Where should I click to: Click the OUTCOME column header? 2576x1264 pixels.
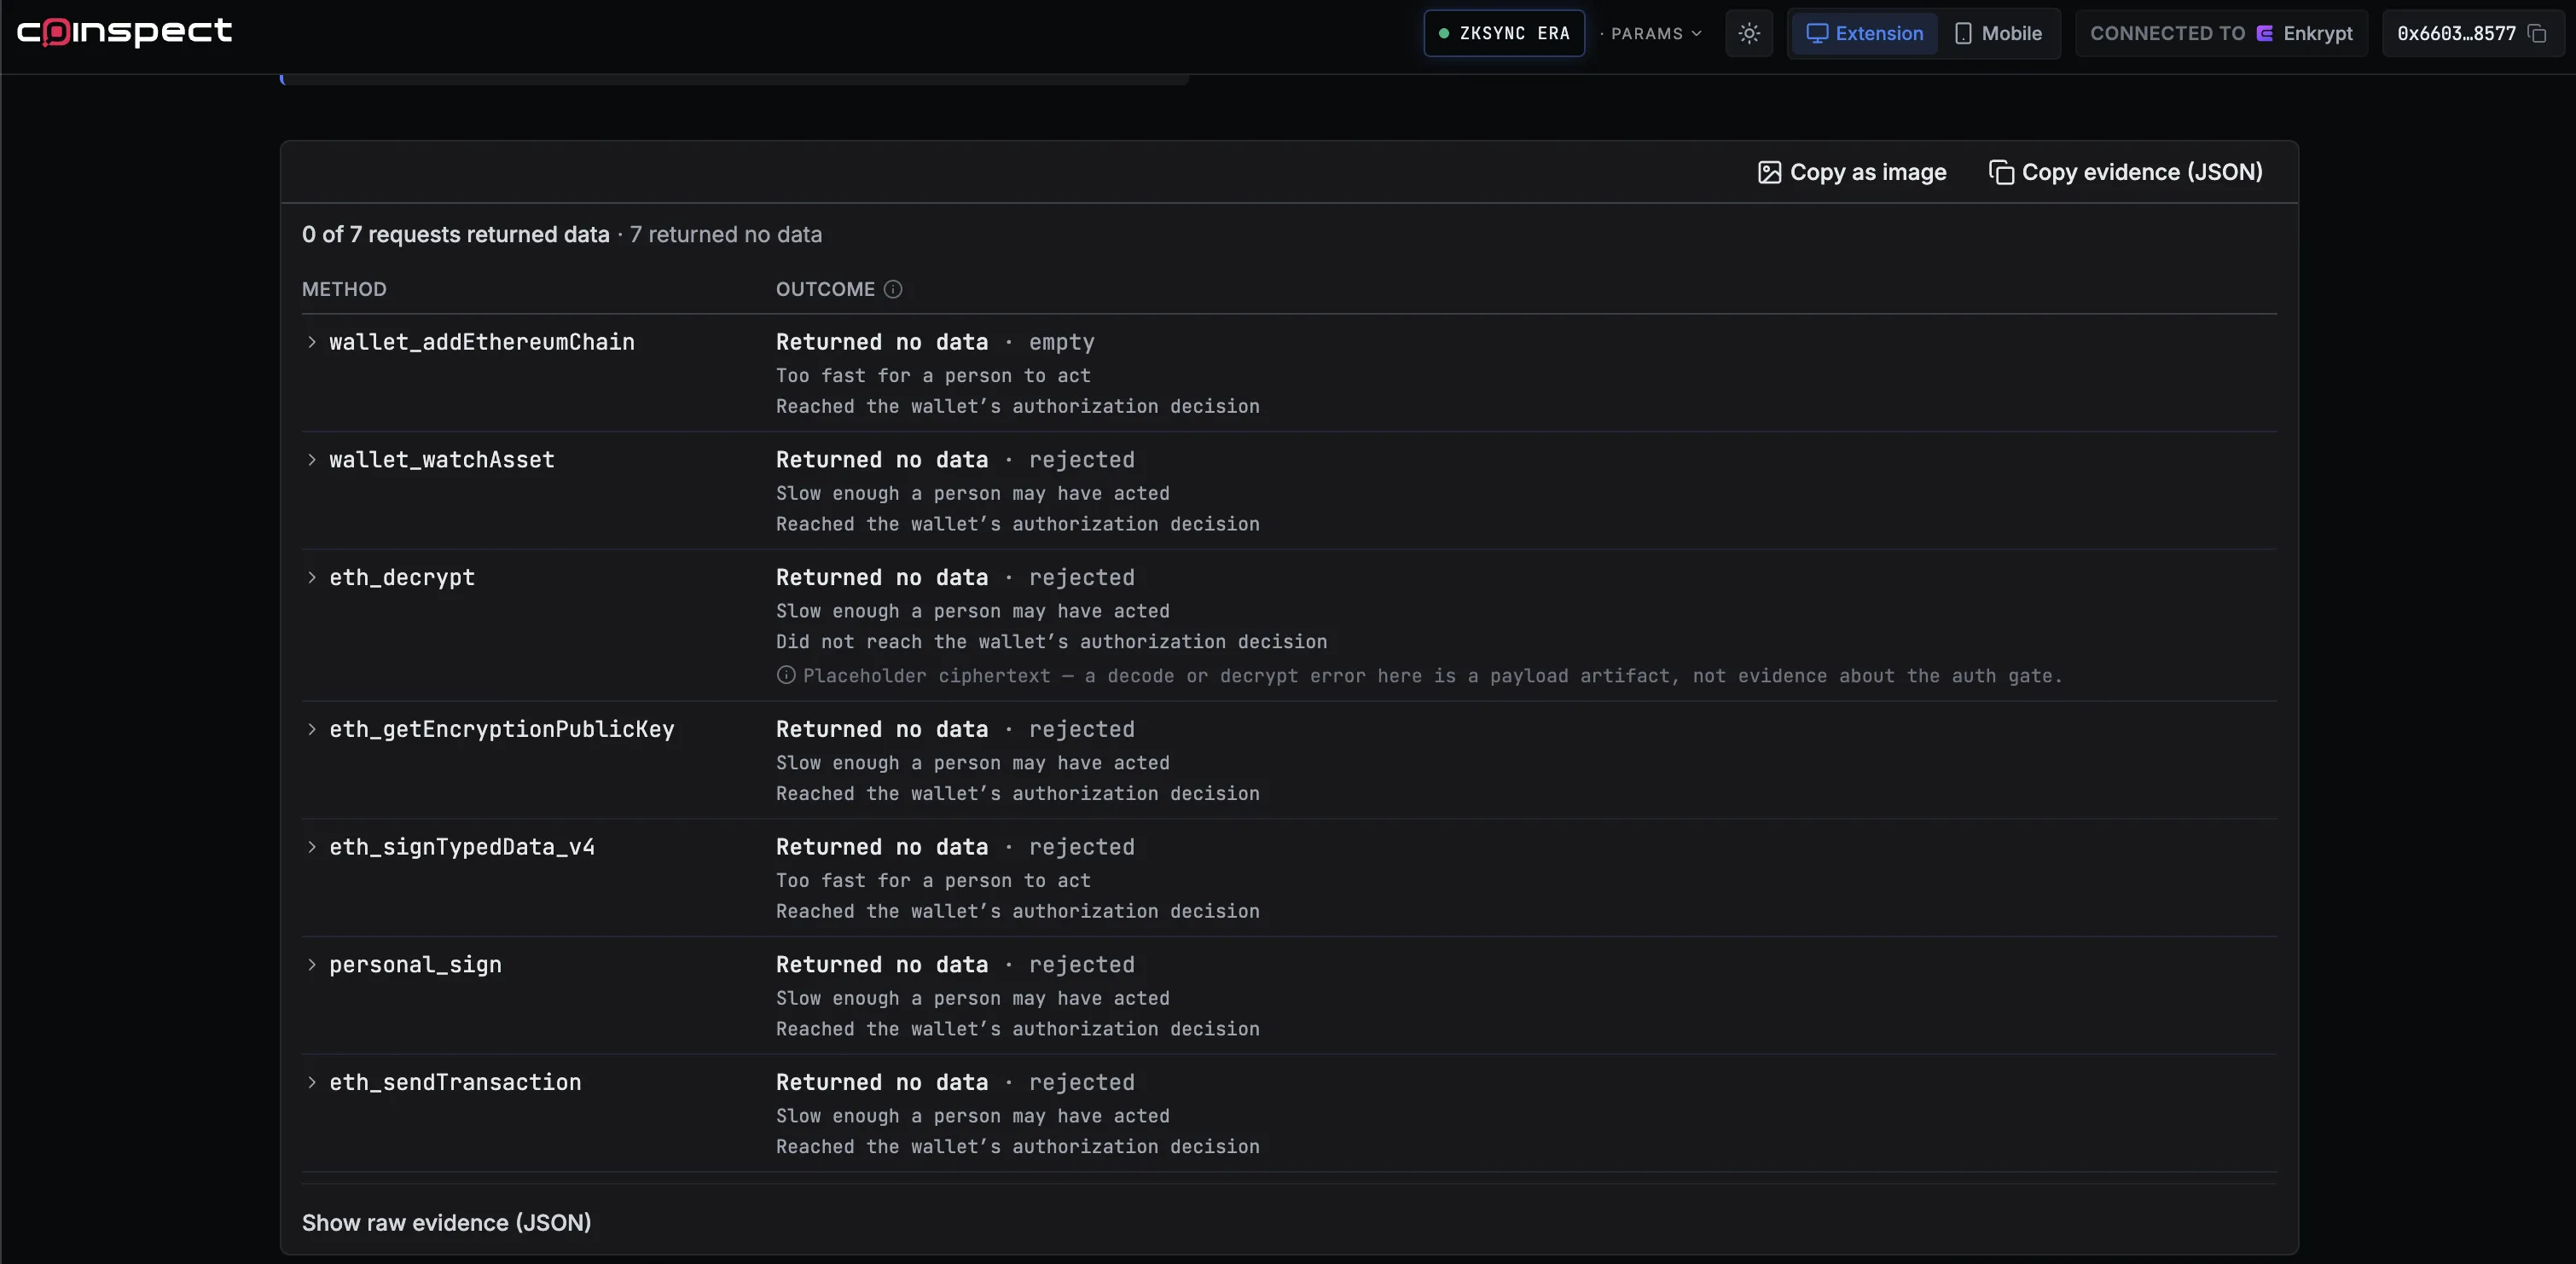coord(825,289)
